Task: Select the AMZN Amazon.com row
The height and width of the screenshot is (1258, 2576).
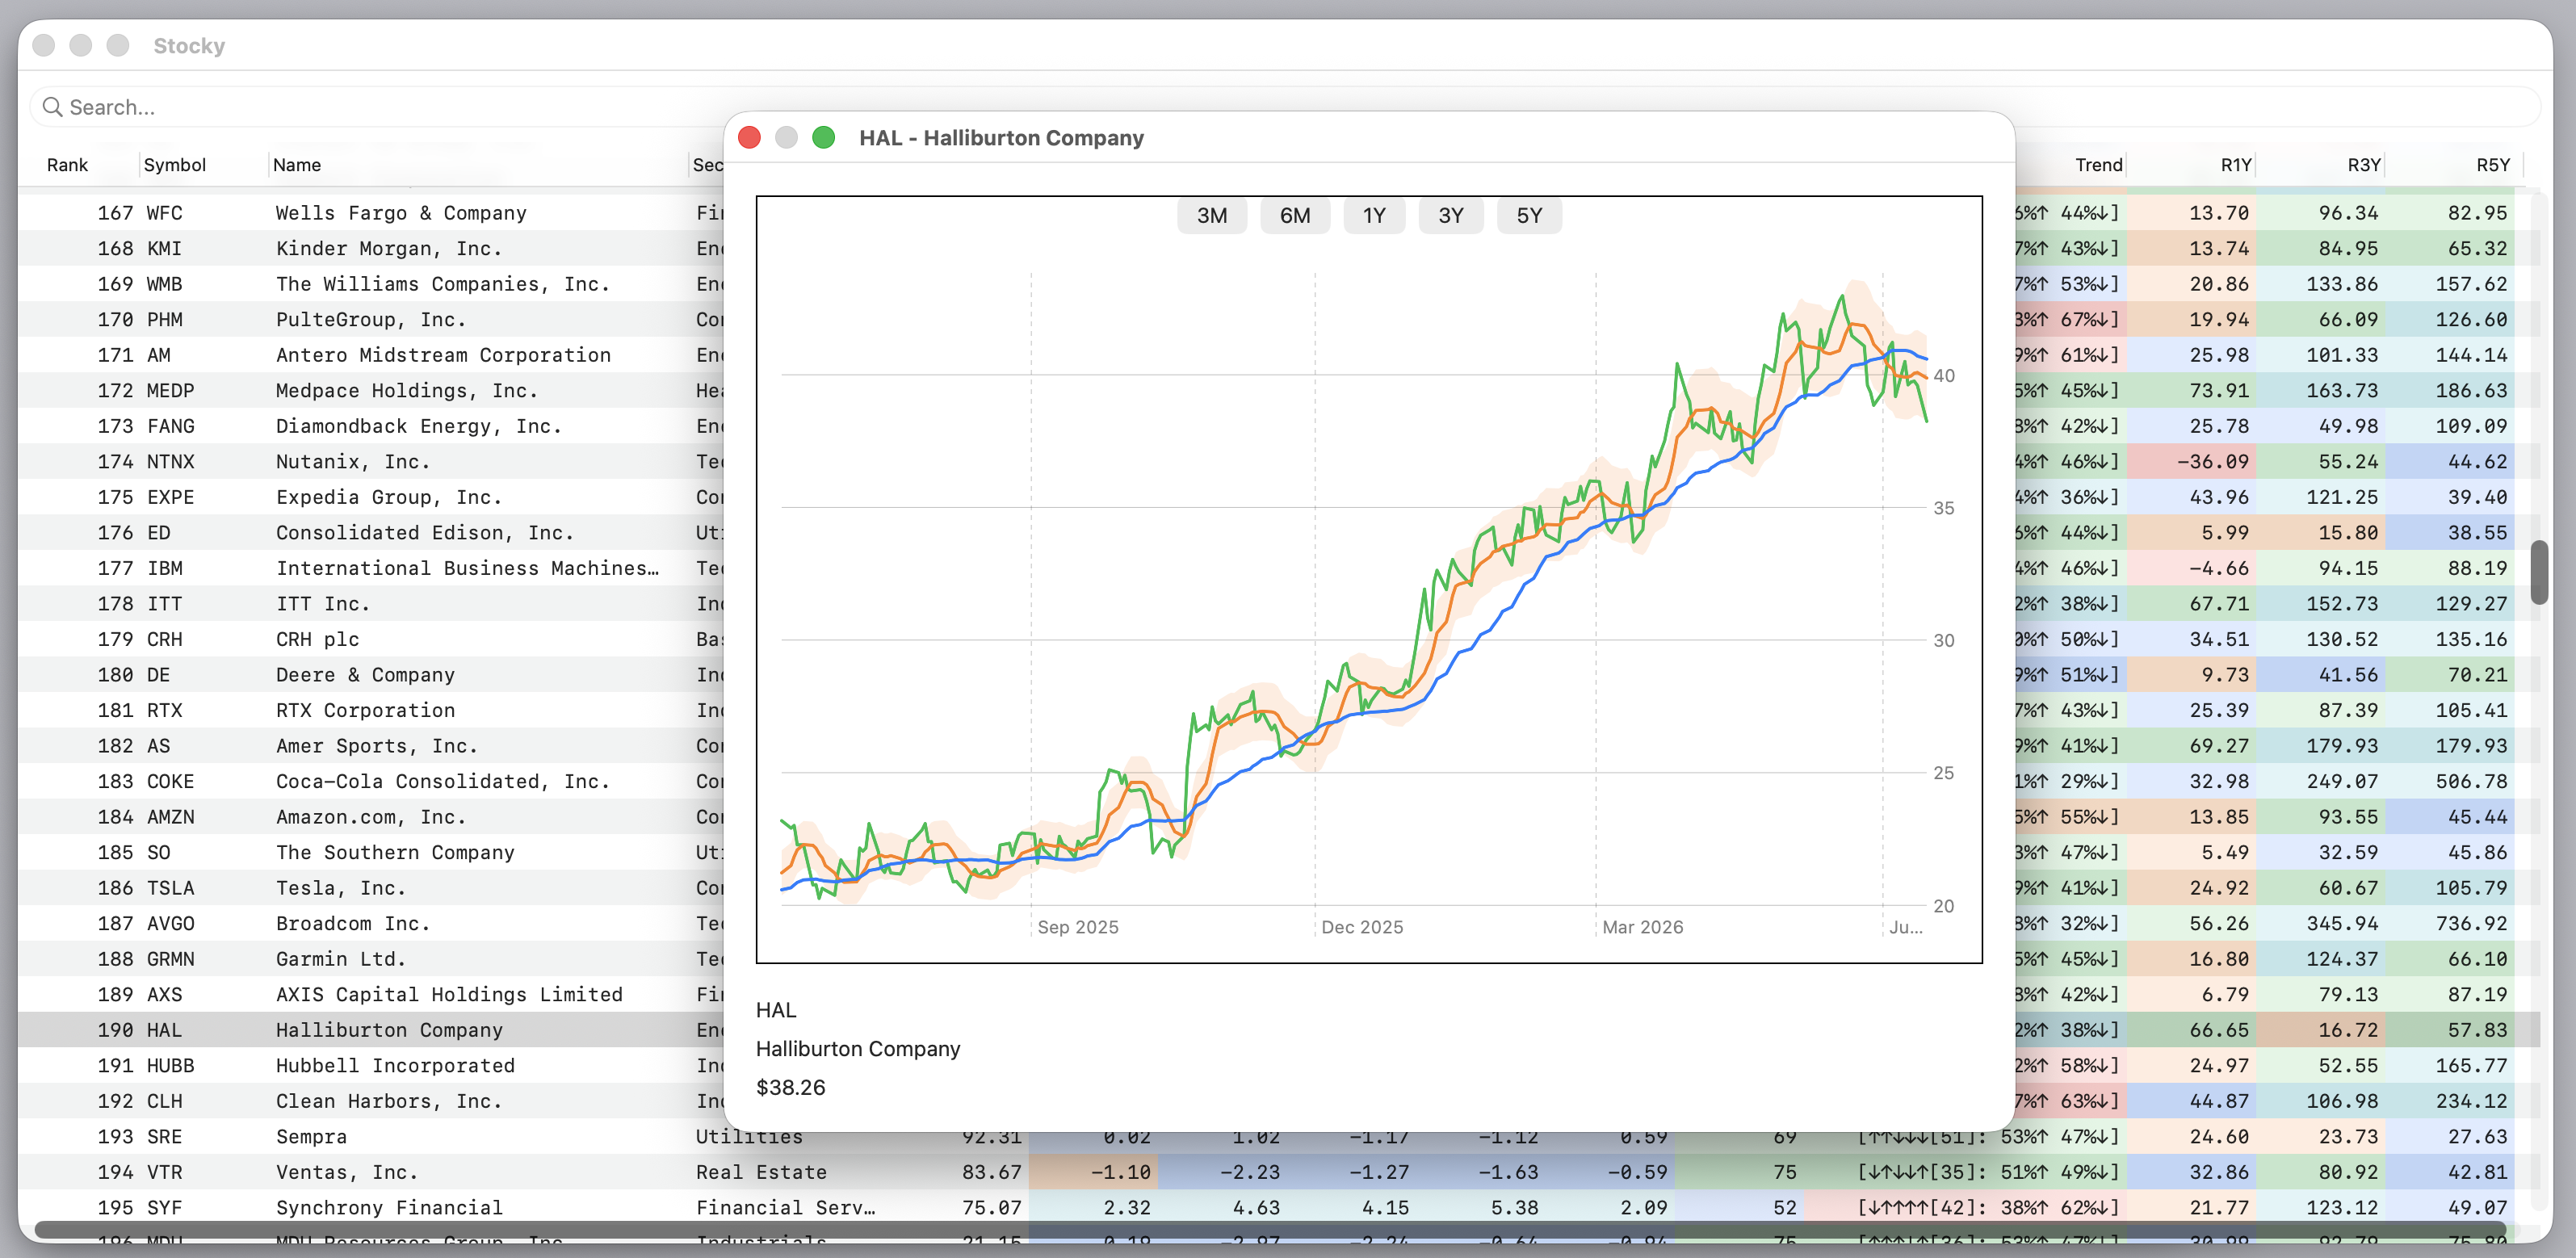Action: pos(1280,816)
